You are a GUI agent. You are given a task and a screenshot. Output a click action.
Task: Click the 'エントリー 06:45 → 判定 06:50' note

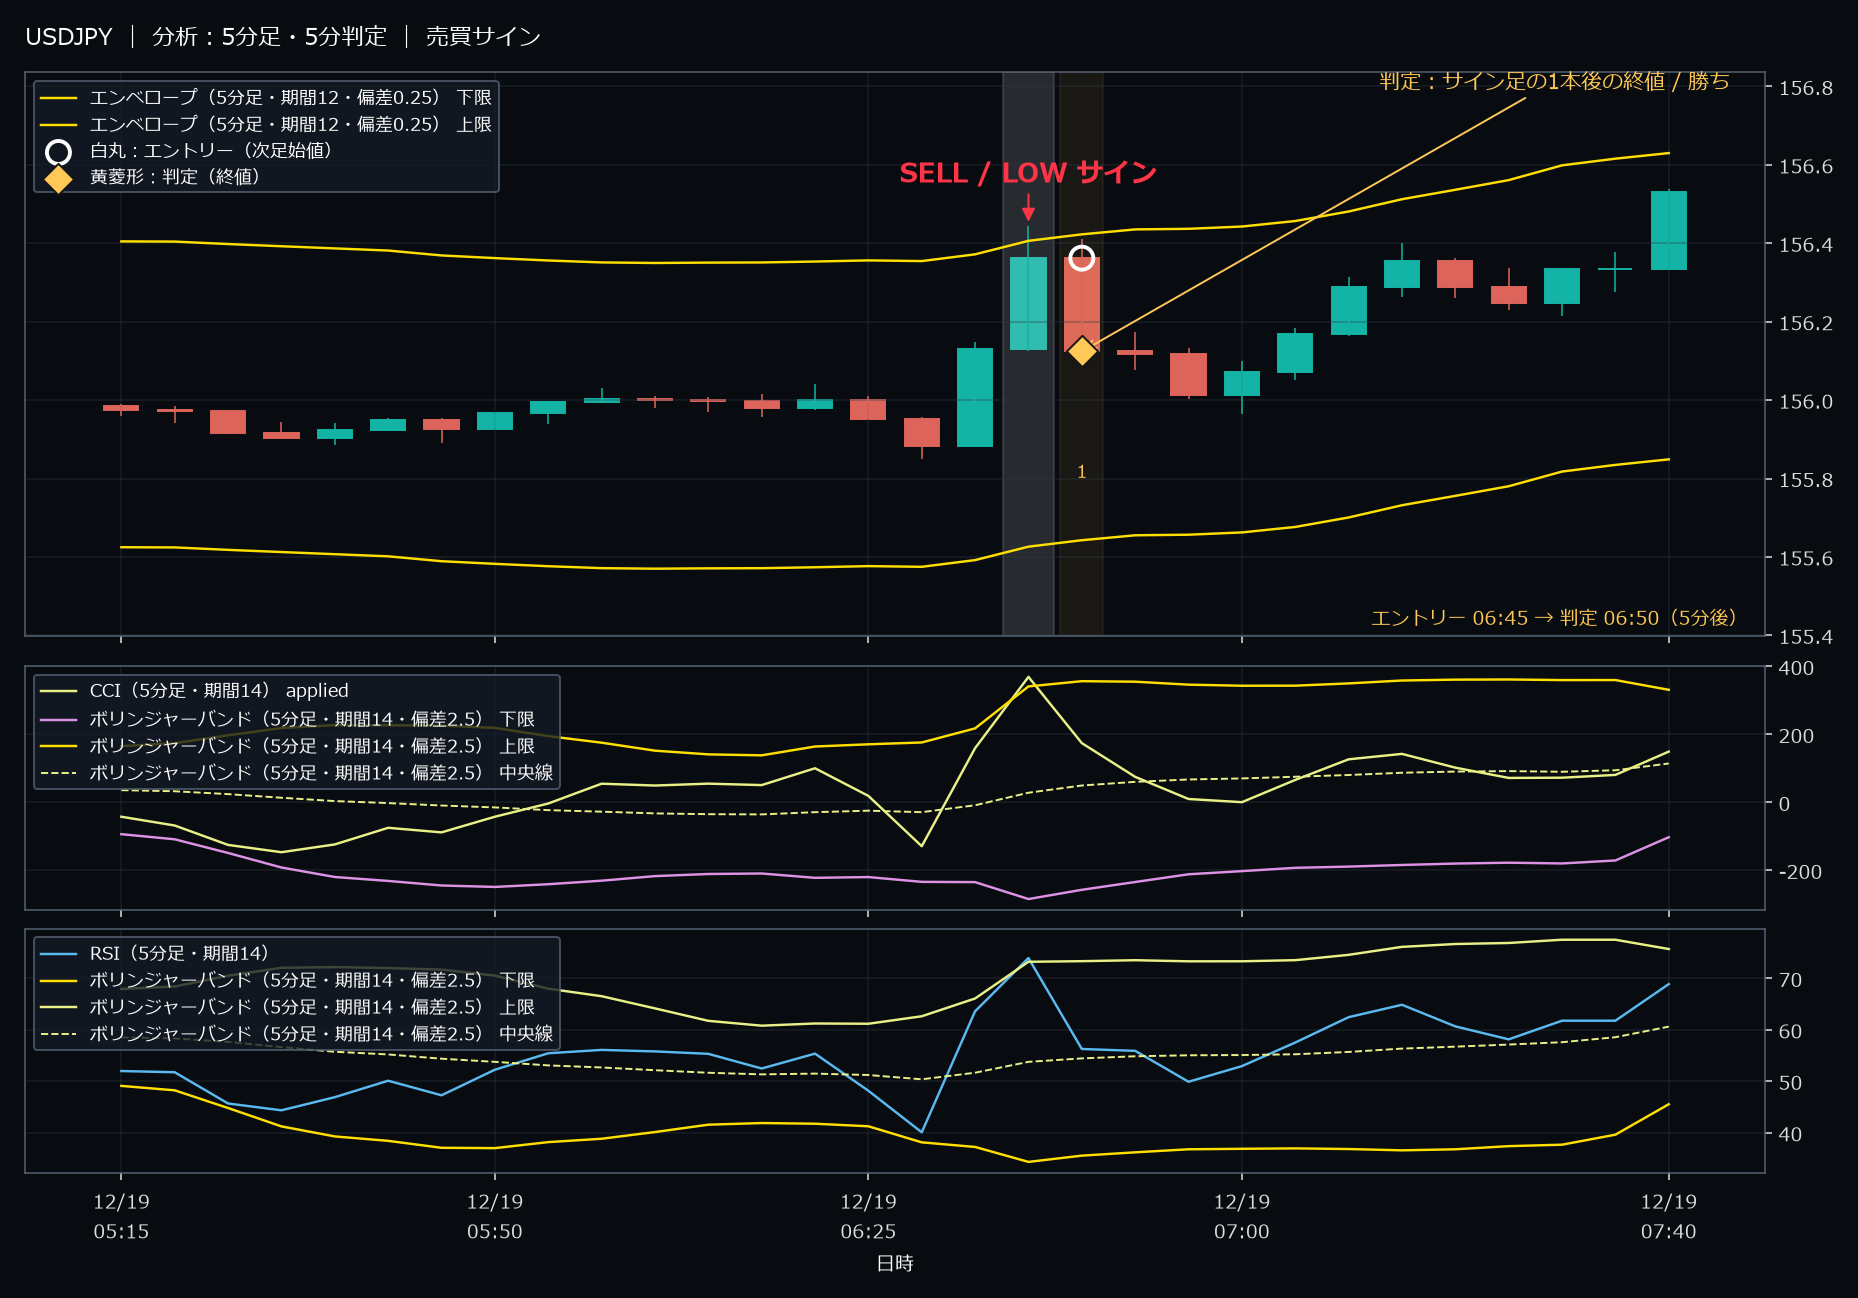coord(1553,618)
